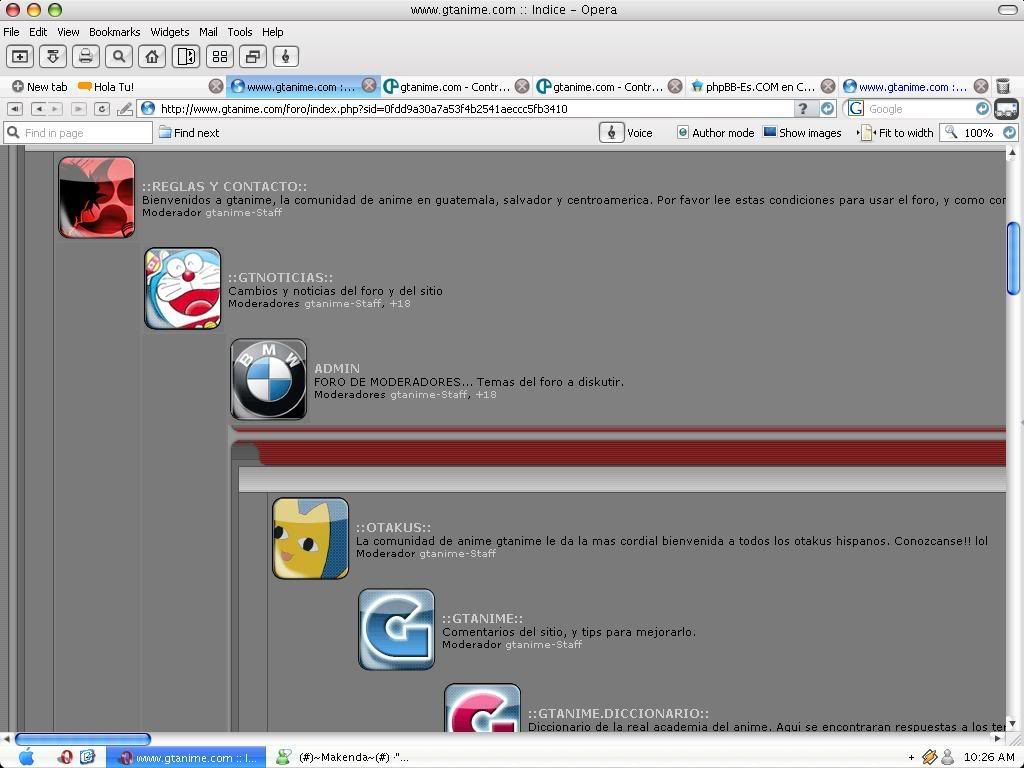1024x768 pixels.
Task: Open the ::GTNOTICIAS:: forum link
Action: [280, 278]
